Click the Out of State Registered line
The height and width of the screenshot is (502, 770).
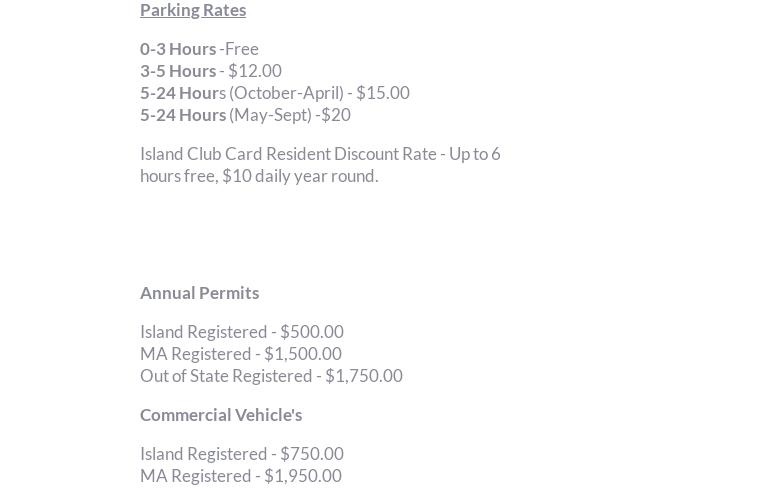click(227, 376)
